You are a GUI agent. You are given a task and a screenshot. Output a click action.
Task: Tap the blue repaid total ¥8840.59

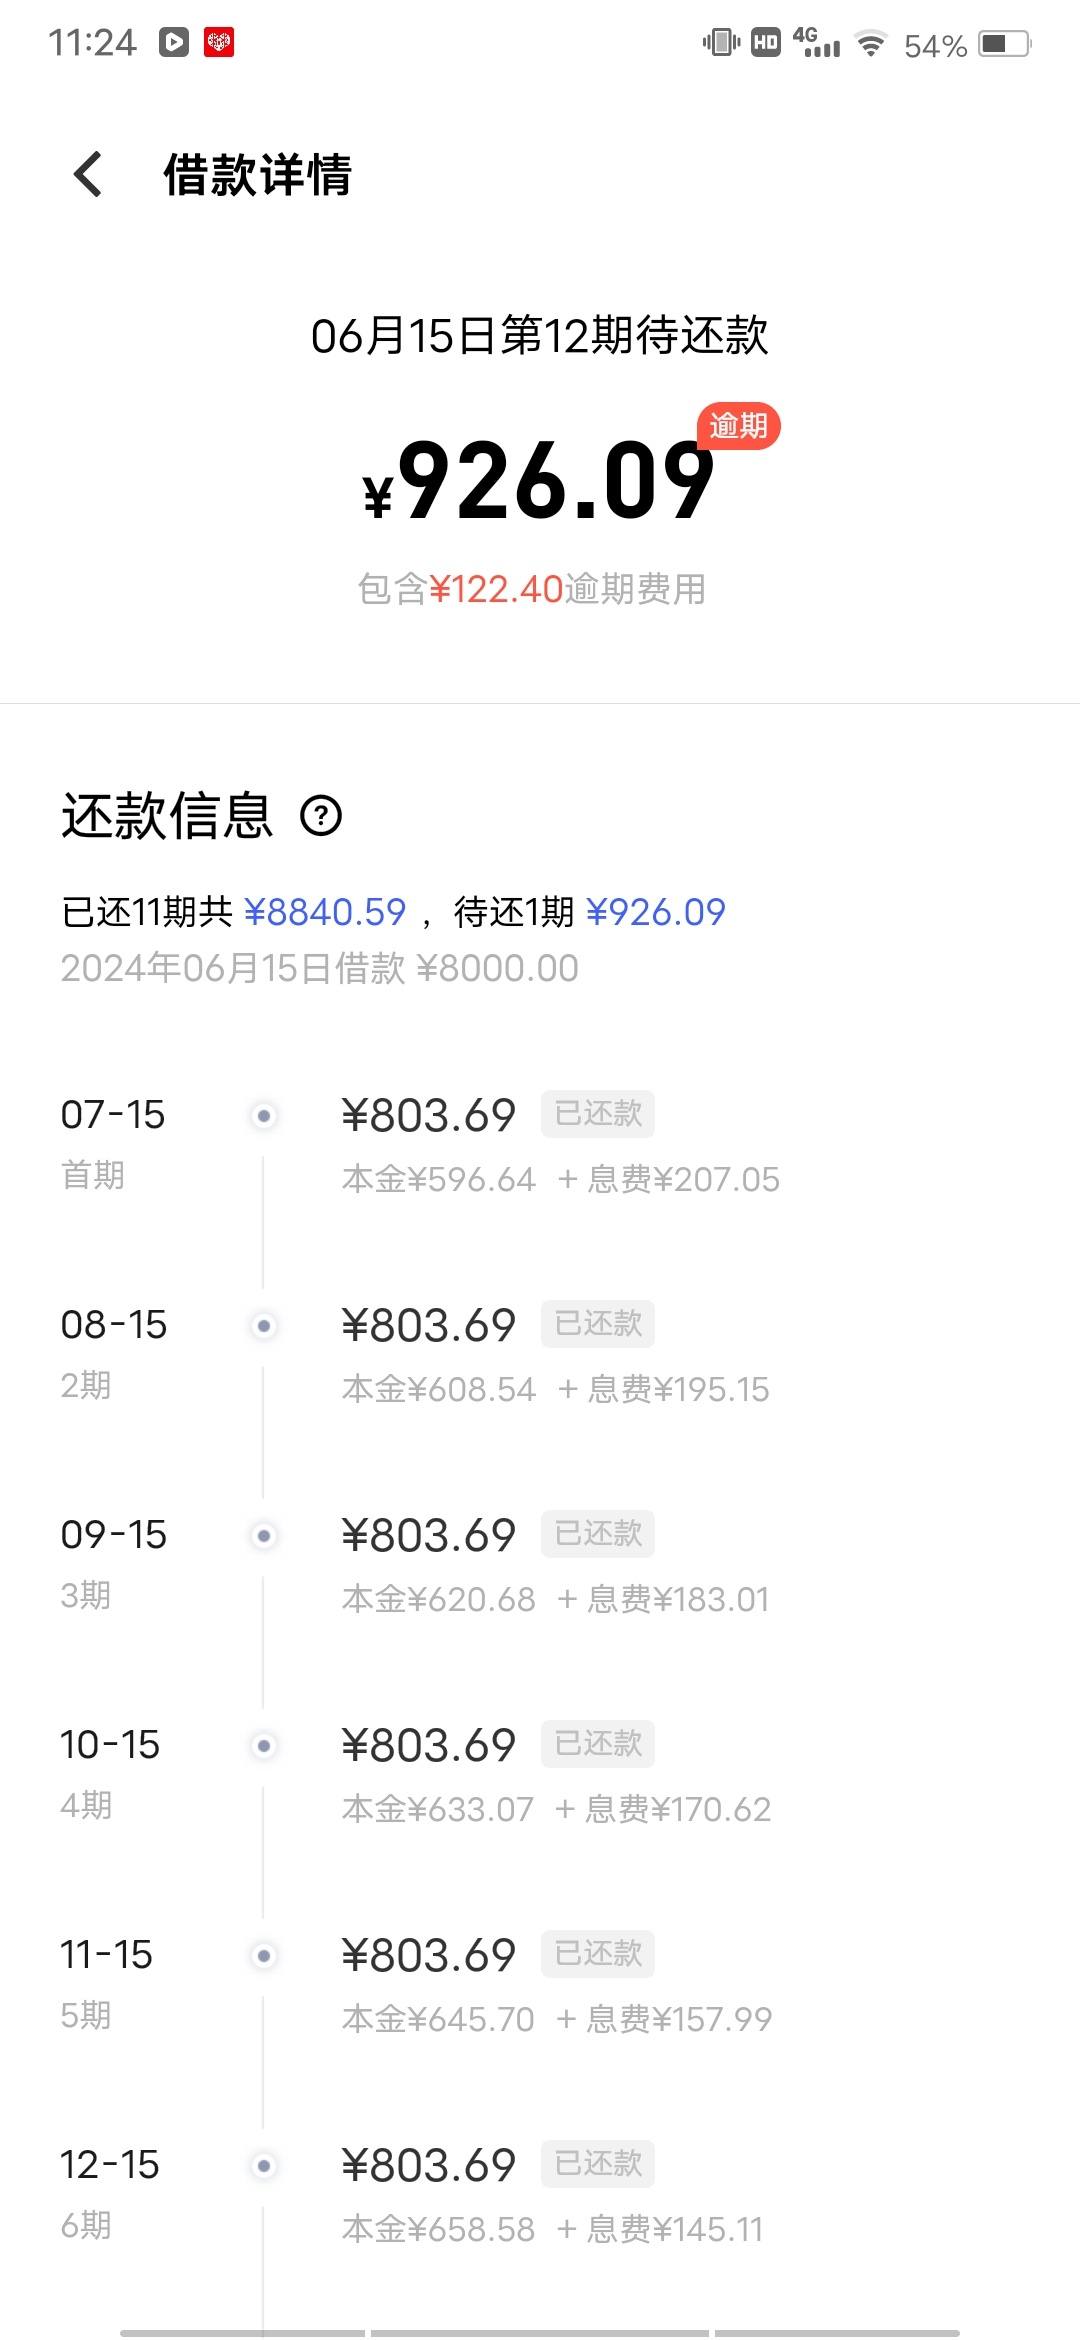[325, 912]
